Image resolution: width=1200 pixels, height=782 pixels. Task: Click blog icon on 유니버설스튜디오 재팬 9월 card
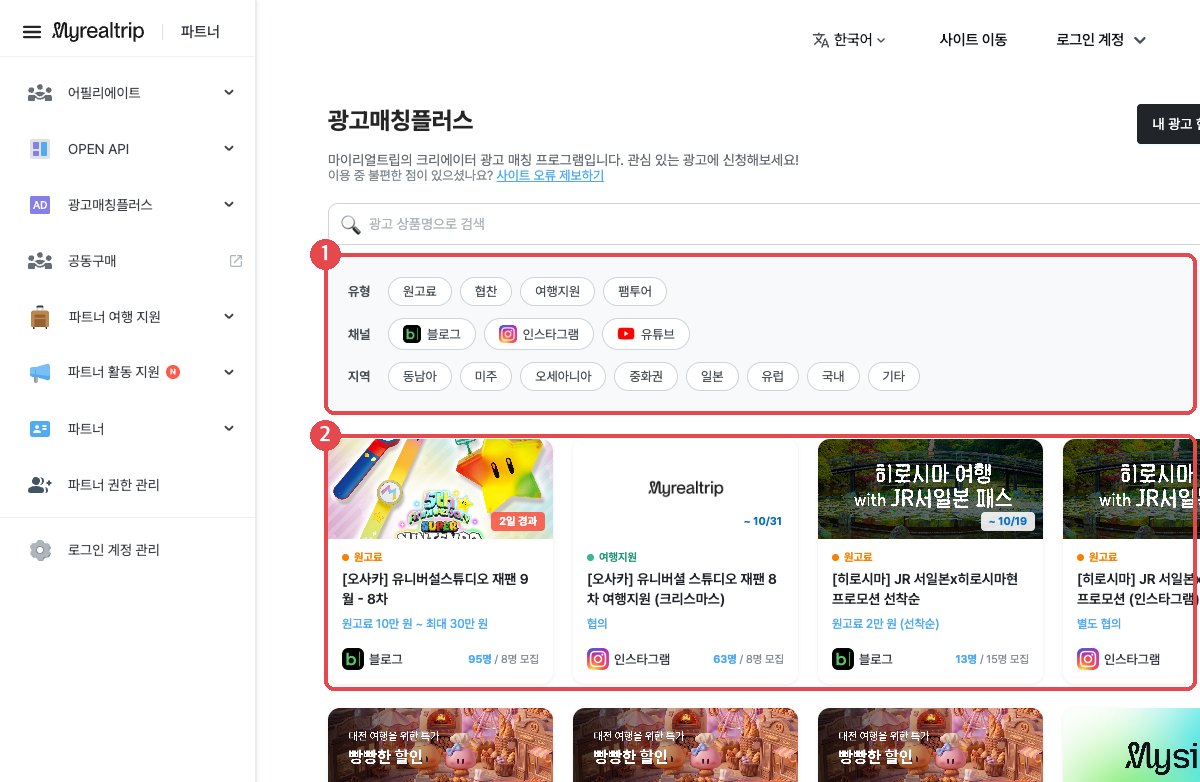point(352,659)
